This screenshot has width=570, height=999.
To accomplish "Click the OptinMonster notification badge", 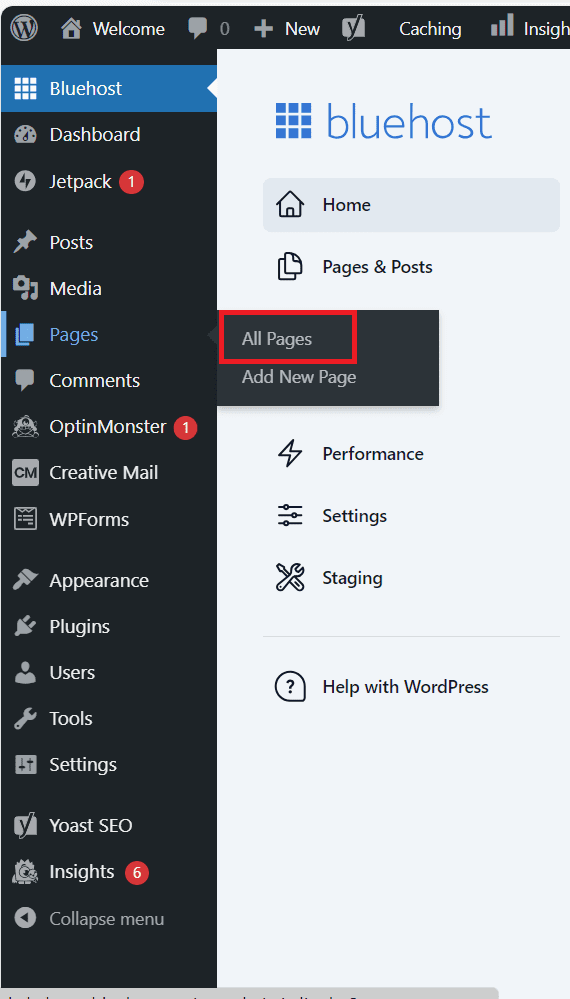I will [x=185, y=428].
